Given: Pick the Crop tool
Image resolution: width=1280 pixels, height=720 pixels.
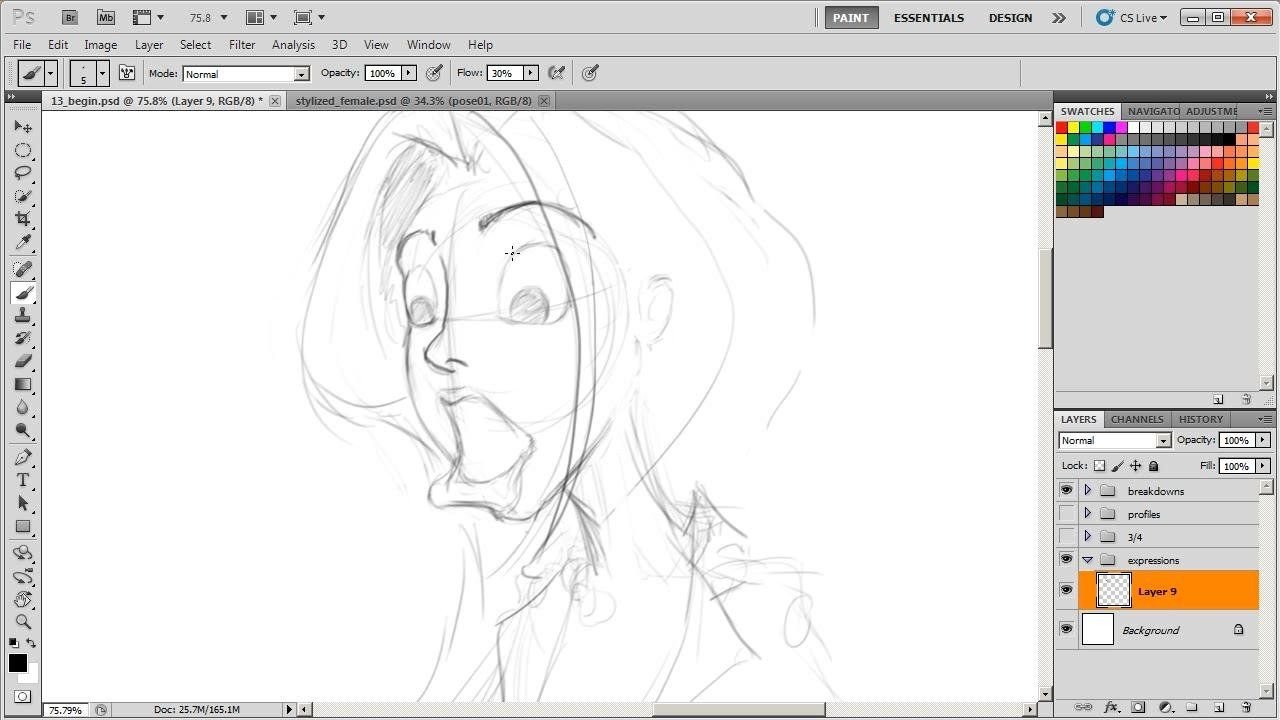Looking at the screenshot, I should coord(23,219).
